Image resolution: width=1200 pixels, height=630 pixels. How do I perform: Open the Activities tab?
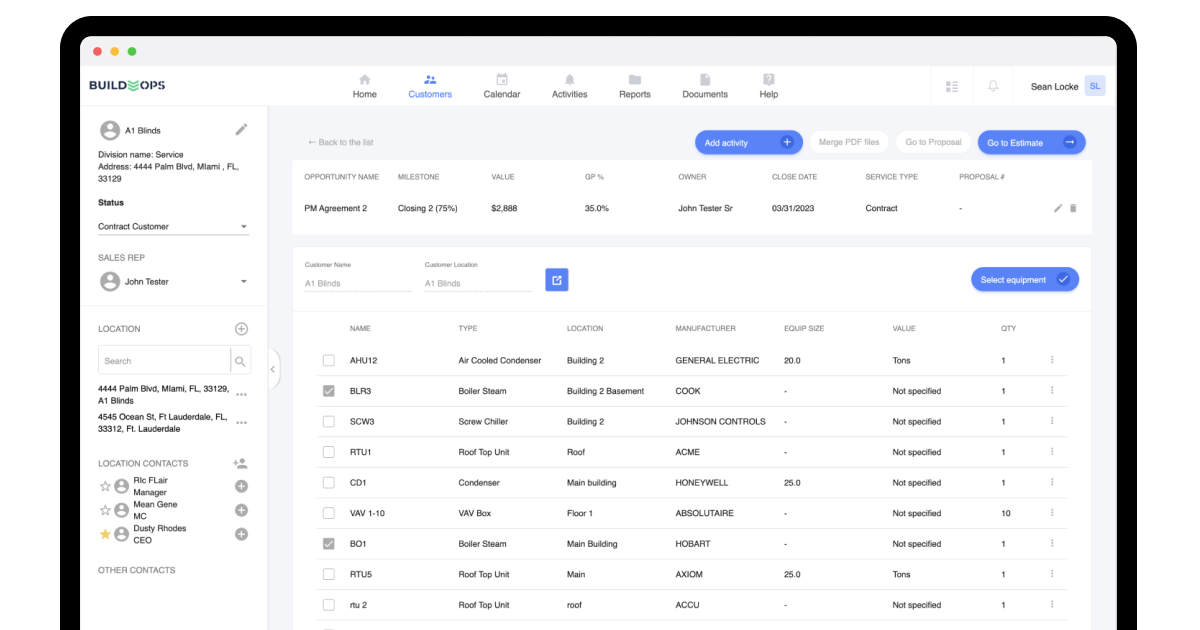570,86
